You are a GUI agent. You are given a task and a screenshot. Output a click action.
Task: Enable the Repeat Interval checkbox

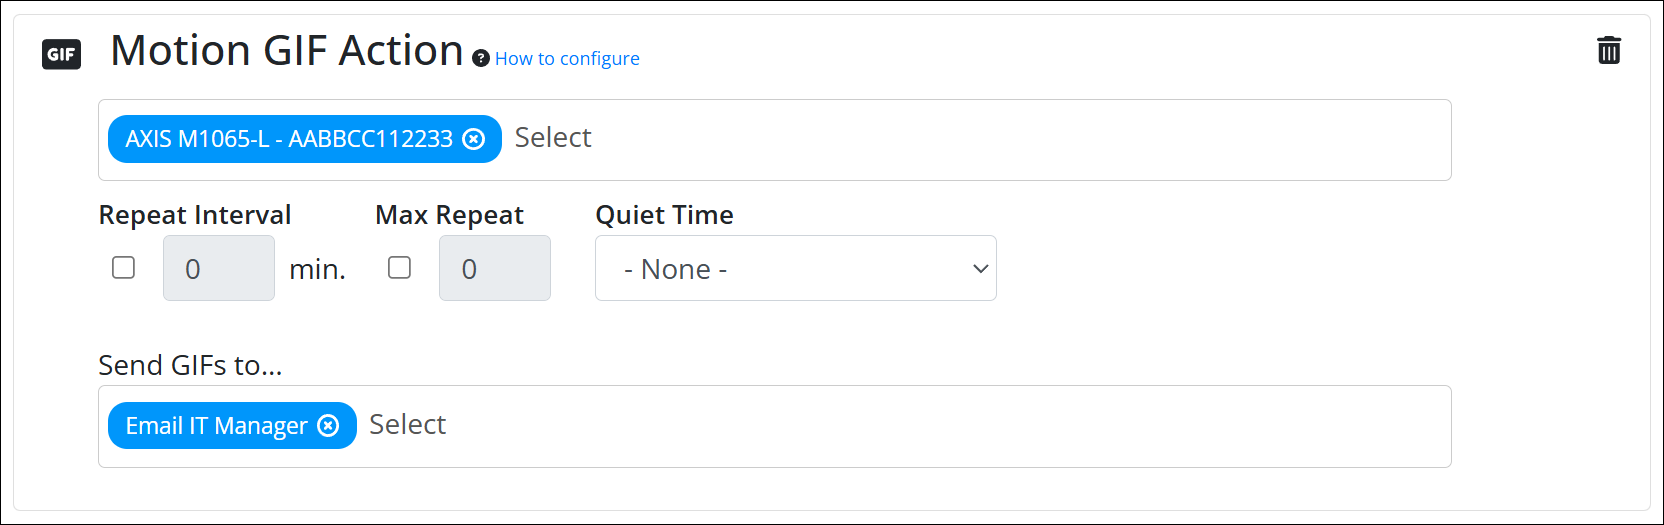(x=123, y=268)
